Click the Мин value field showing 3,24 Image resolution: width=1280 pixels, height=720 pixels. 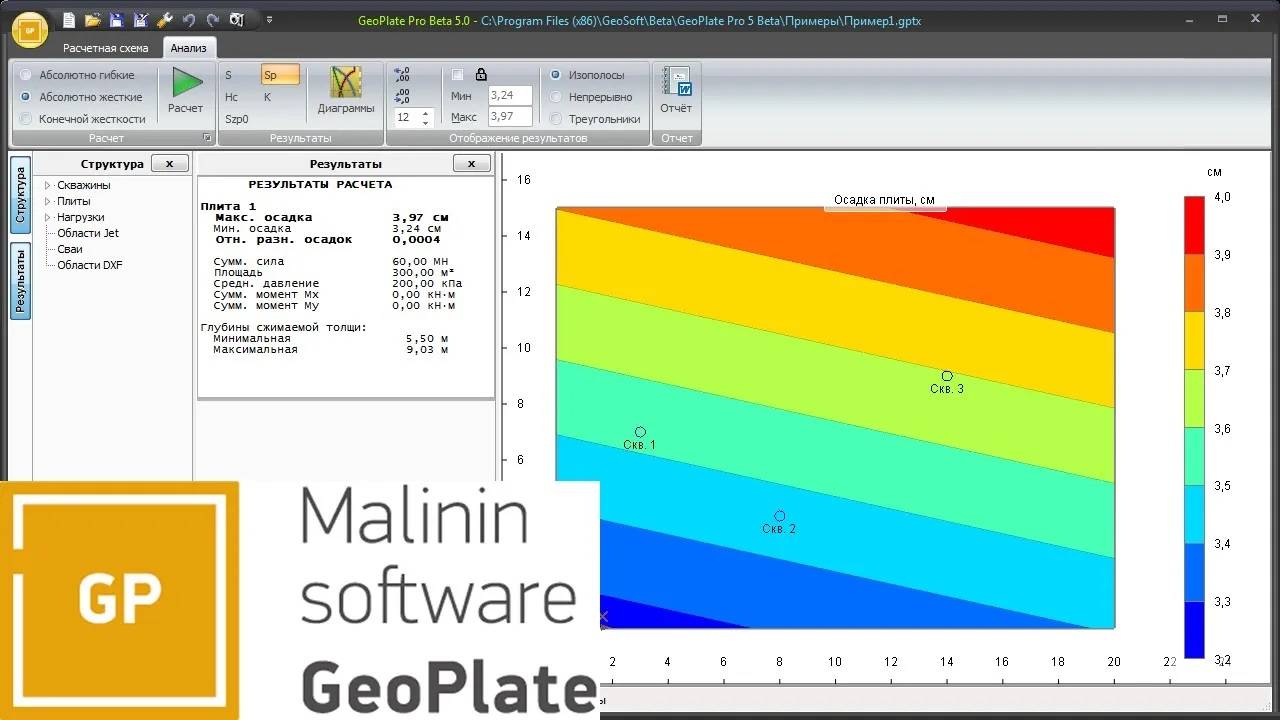pyautogui.click(x=510, y=96)
